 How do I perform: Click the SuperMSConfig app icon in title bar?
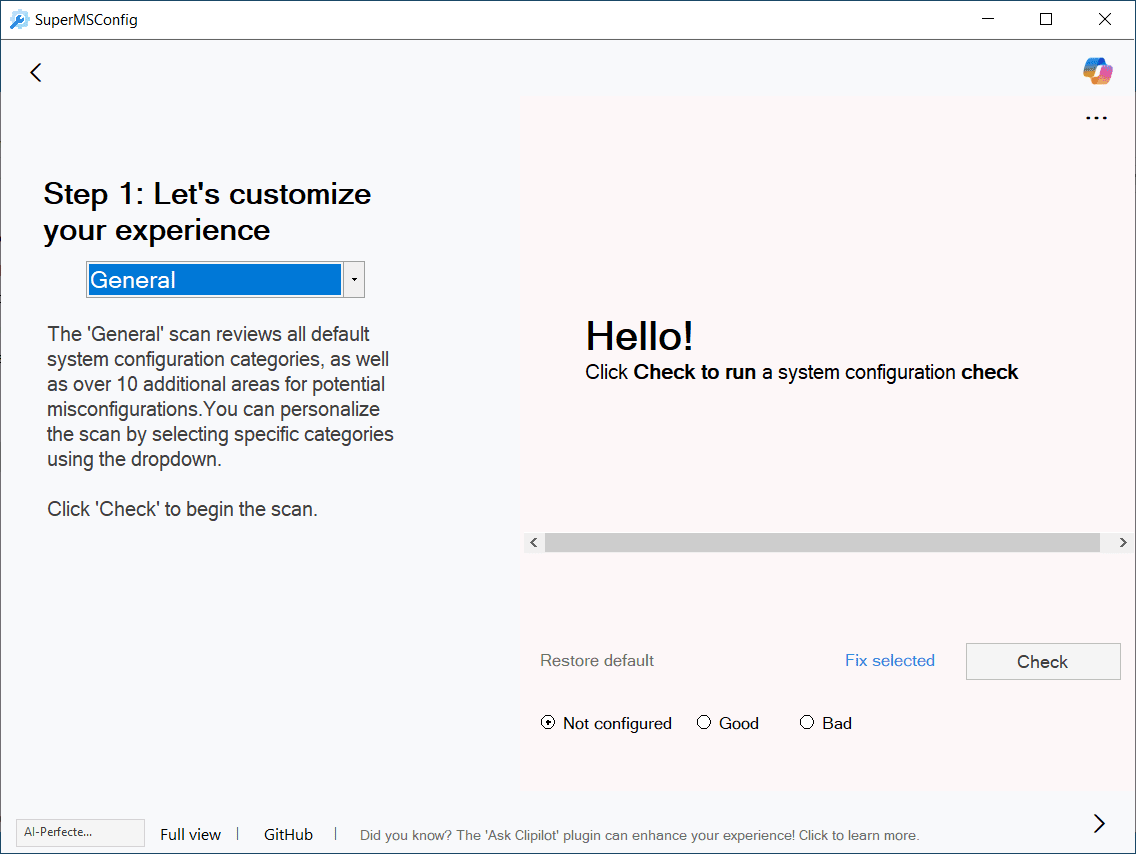pyautogui.click(x=19, y=19)
